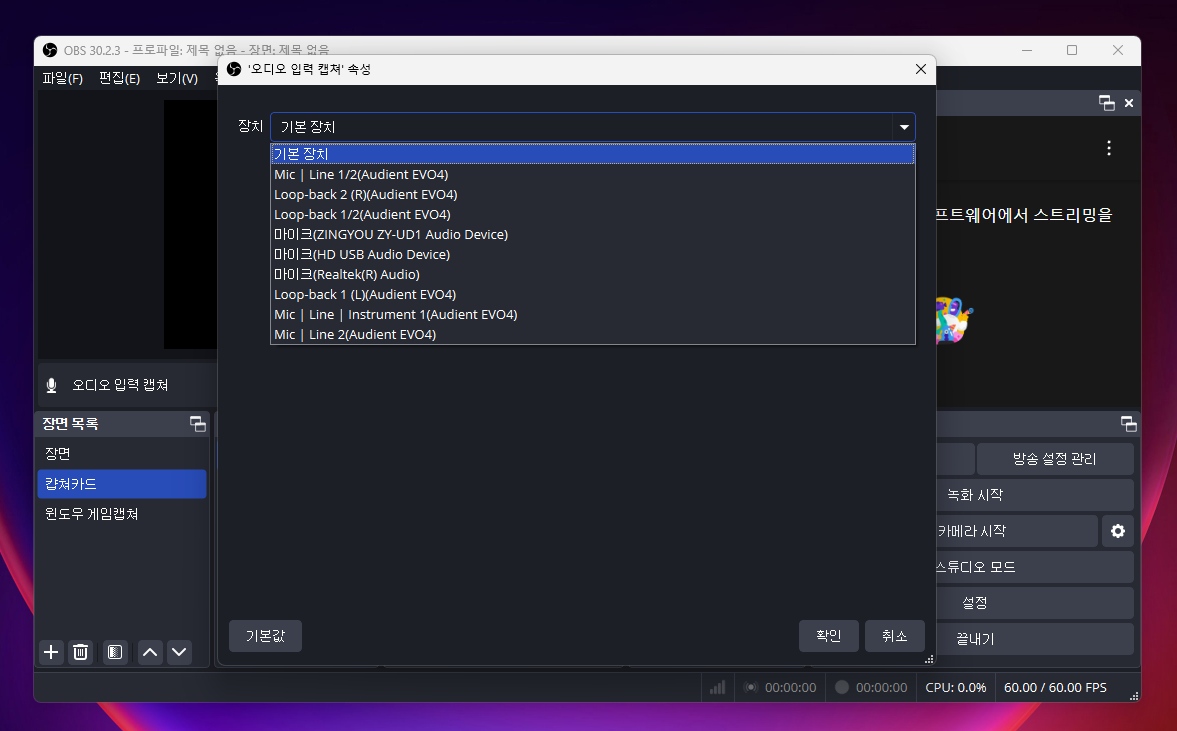Click the microphone icon beside 오디오 입력 캡쳐

(x=52, y=385)
